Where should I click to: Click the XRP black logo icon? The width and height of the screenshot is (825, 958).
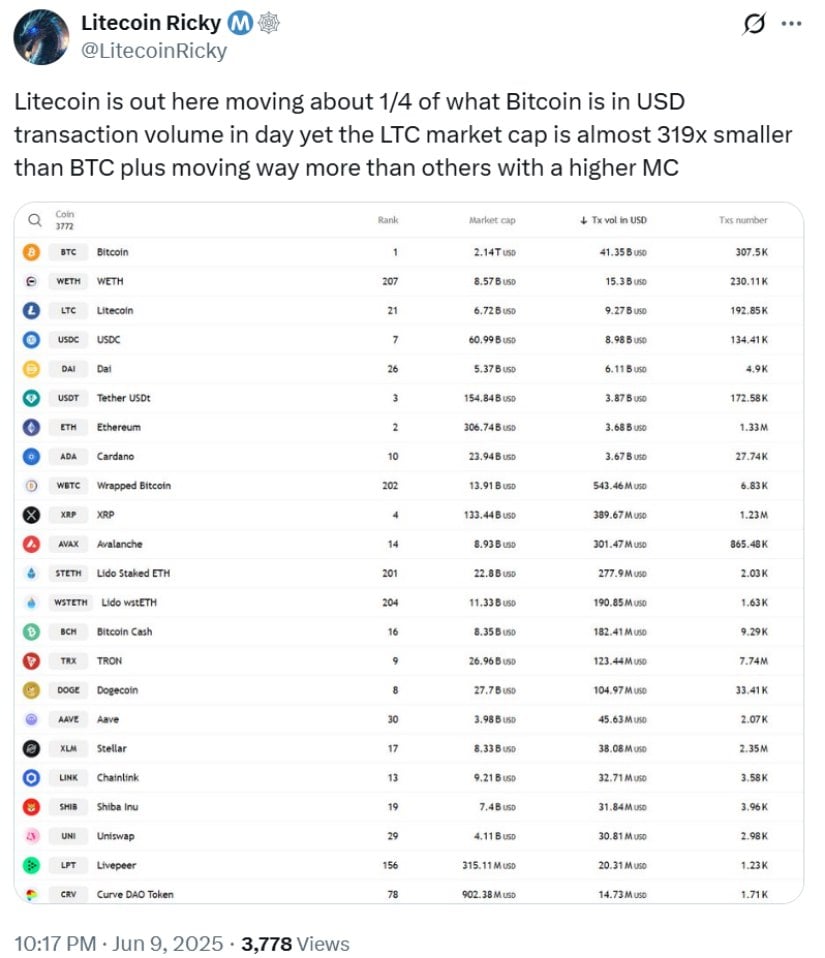point(31,515)
